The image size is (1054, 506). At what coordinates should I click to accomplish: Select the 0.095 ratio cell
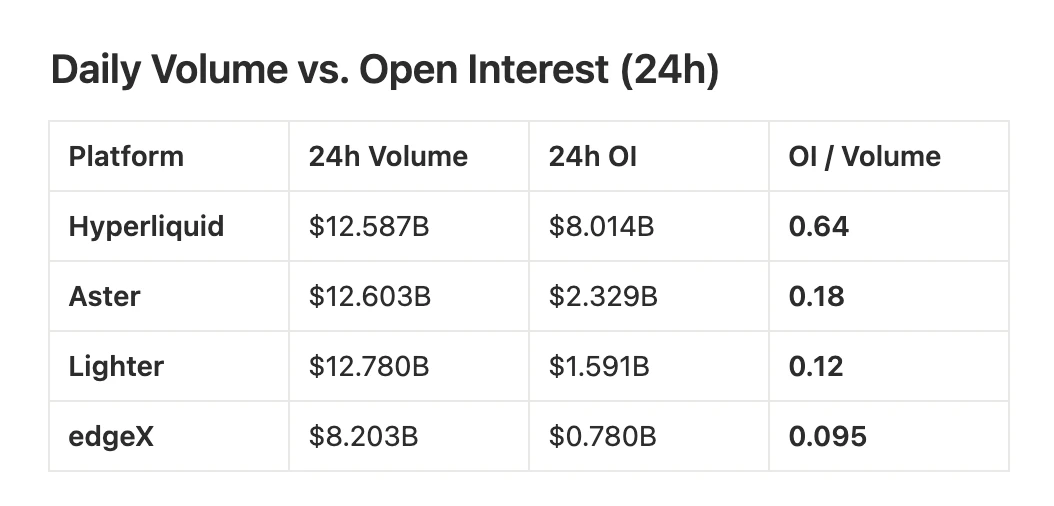tap(827, 437)
